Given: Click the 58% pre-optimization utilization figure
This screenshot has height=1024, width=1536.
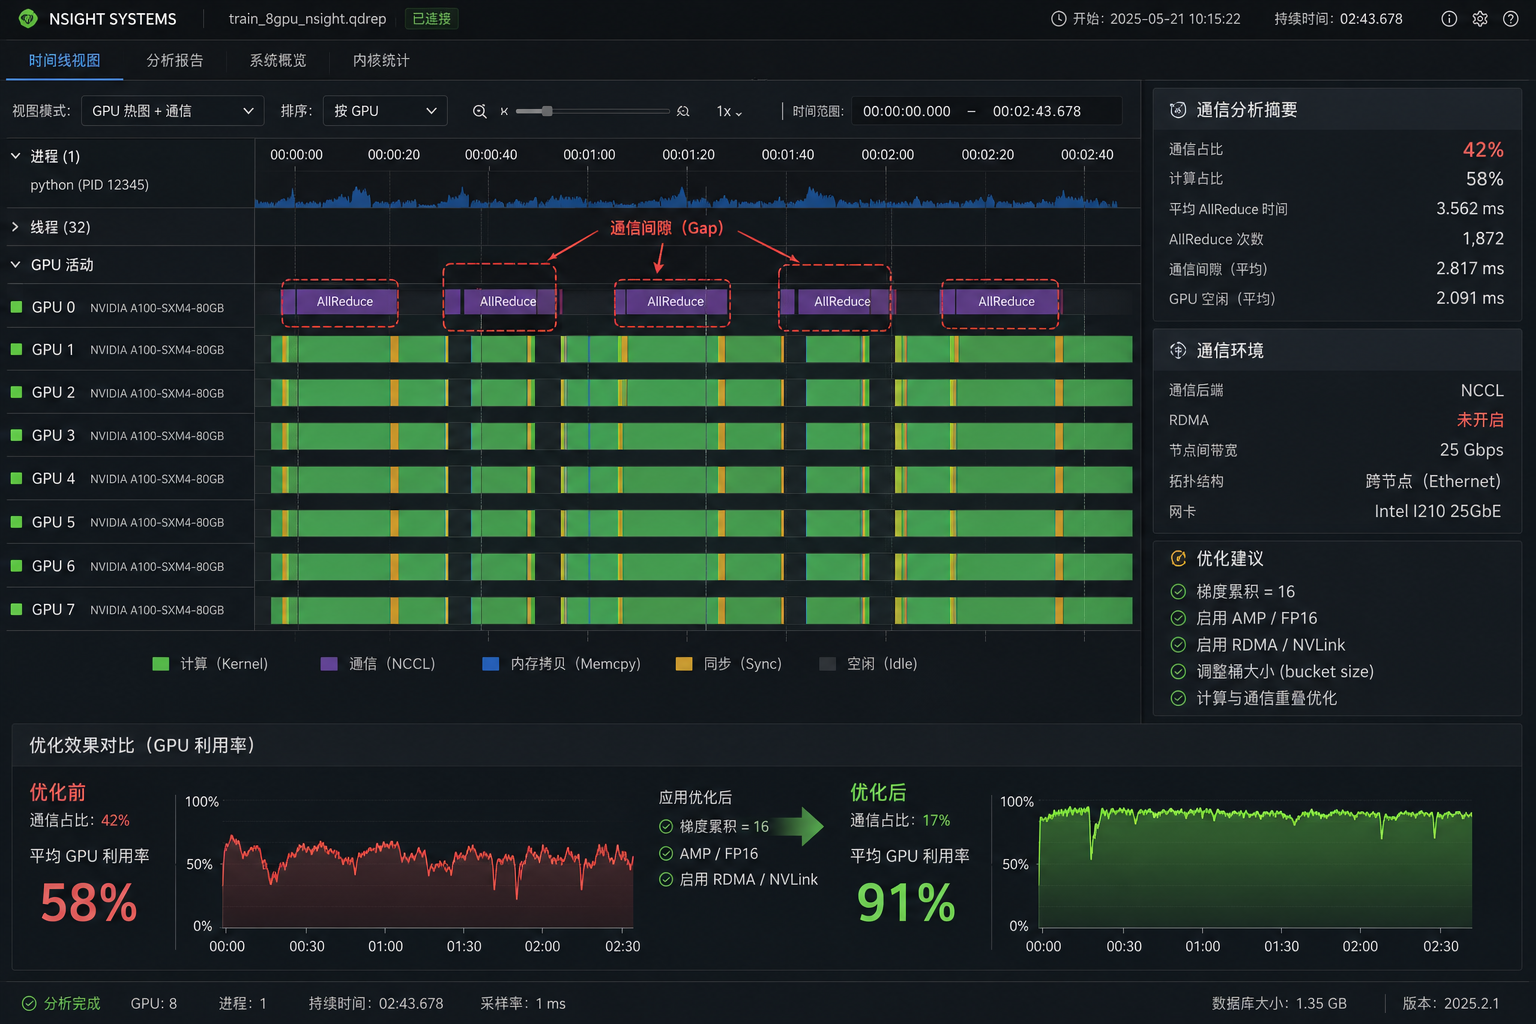Looking at the screenshot, I should click(89, 902).
